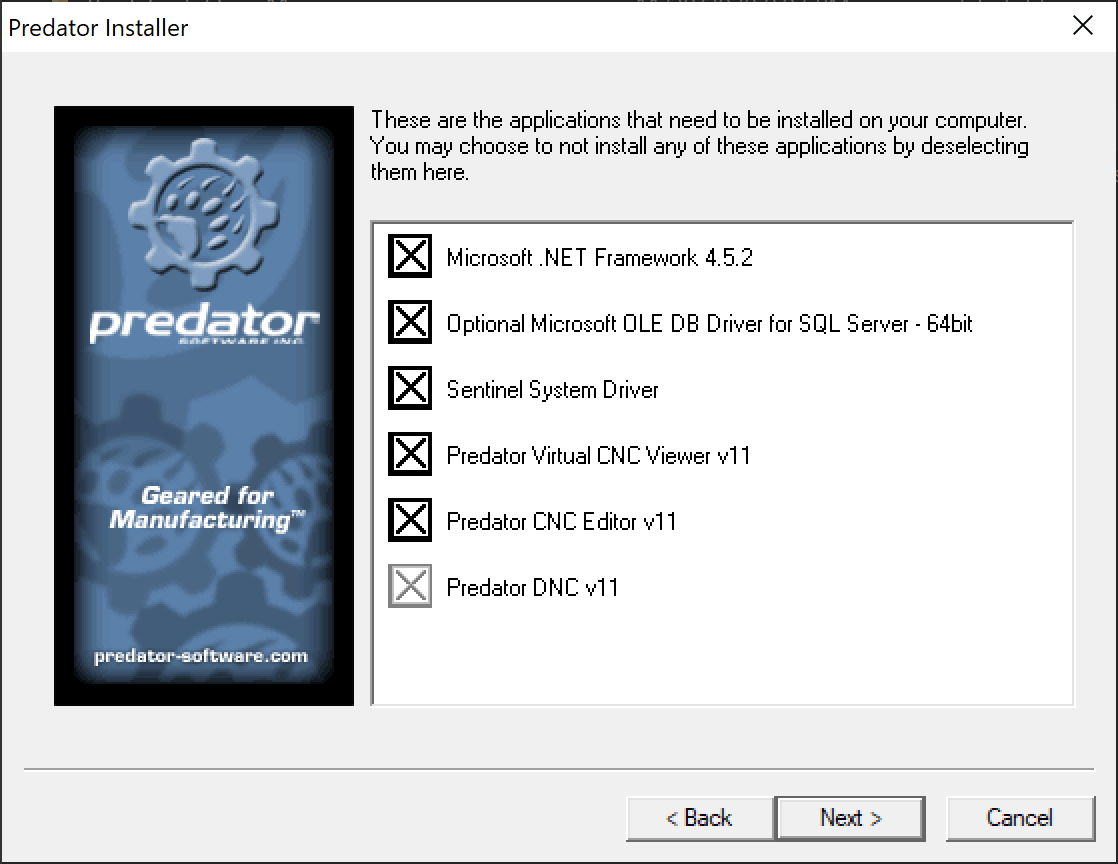This screenshot has width=1118, height=864.
Task: Toggle Sentinel System Driver checkbox
Action: pos(410,388)
